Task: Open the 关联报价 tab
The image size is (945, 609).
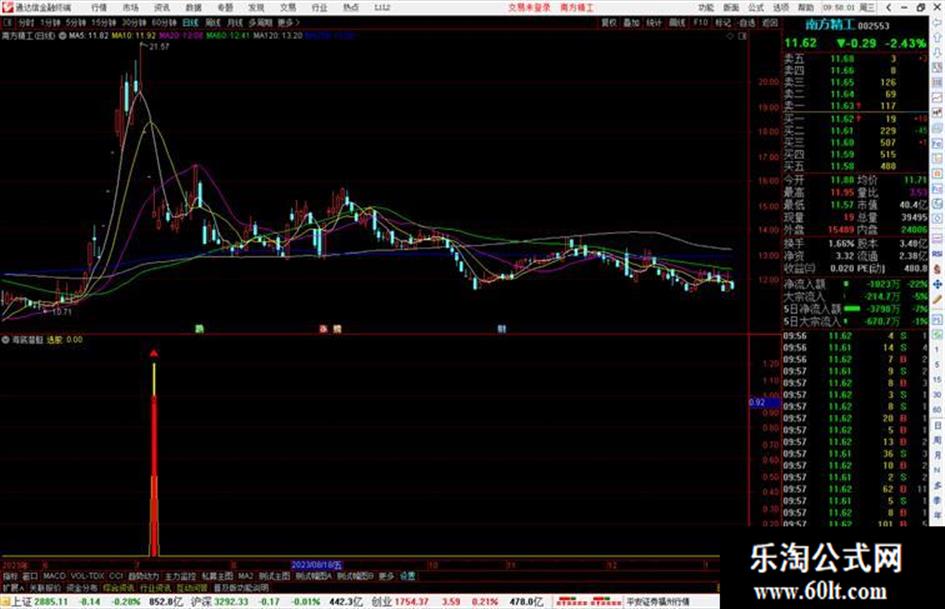Action: click(x=45, y=587)
